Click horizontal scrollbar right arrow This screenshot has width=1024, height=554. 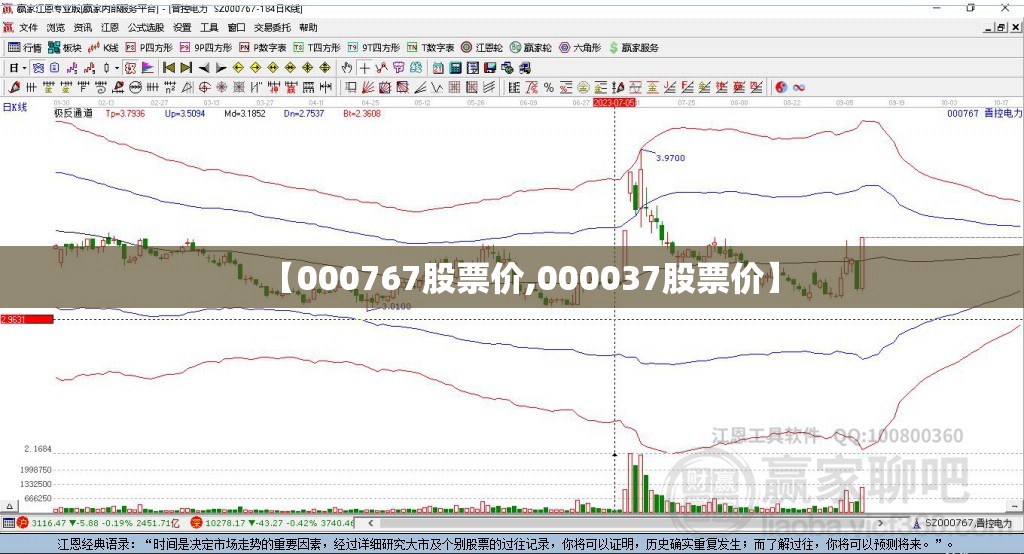880,523
